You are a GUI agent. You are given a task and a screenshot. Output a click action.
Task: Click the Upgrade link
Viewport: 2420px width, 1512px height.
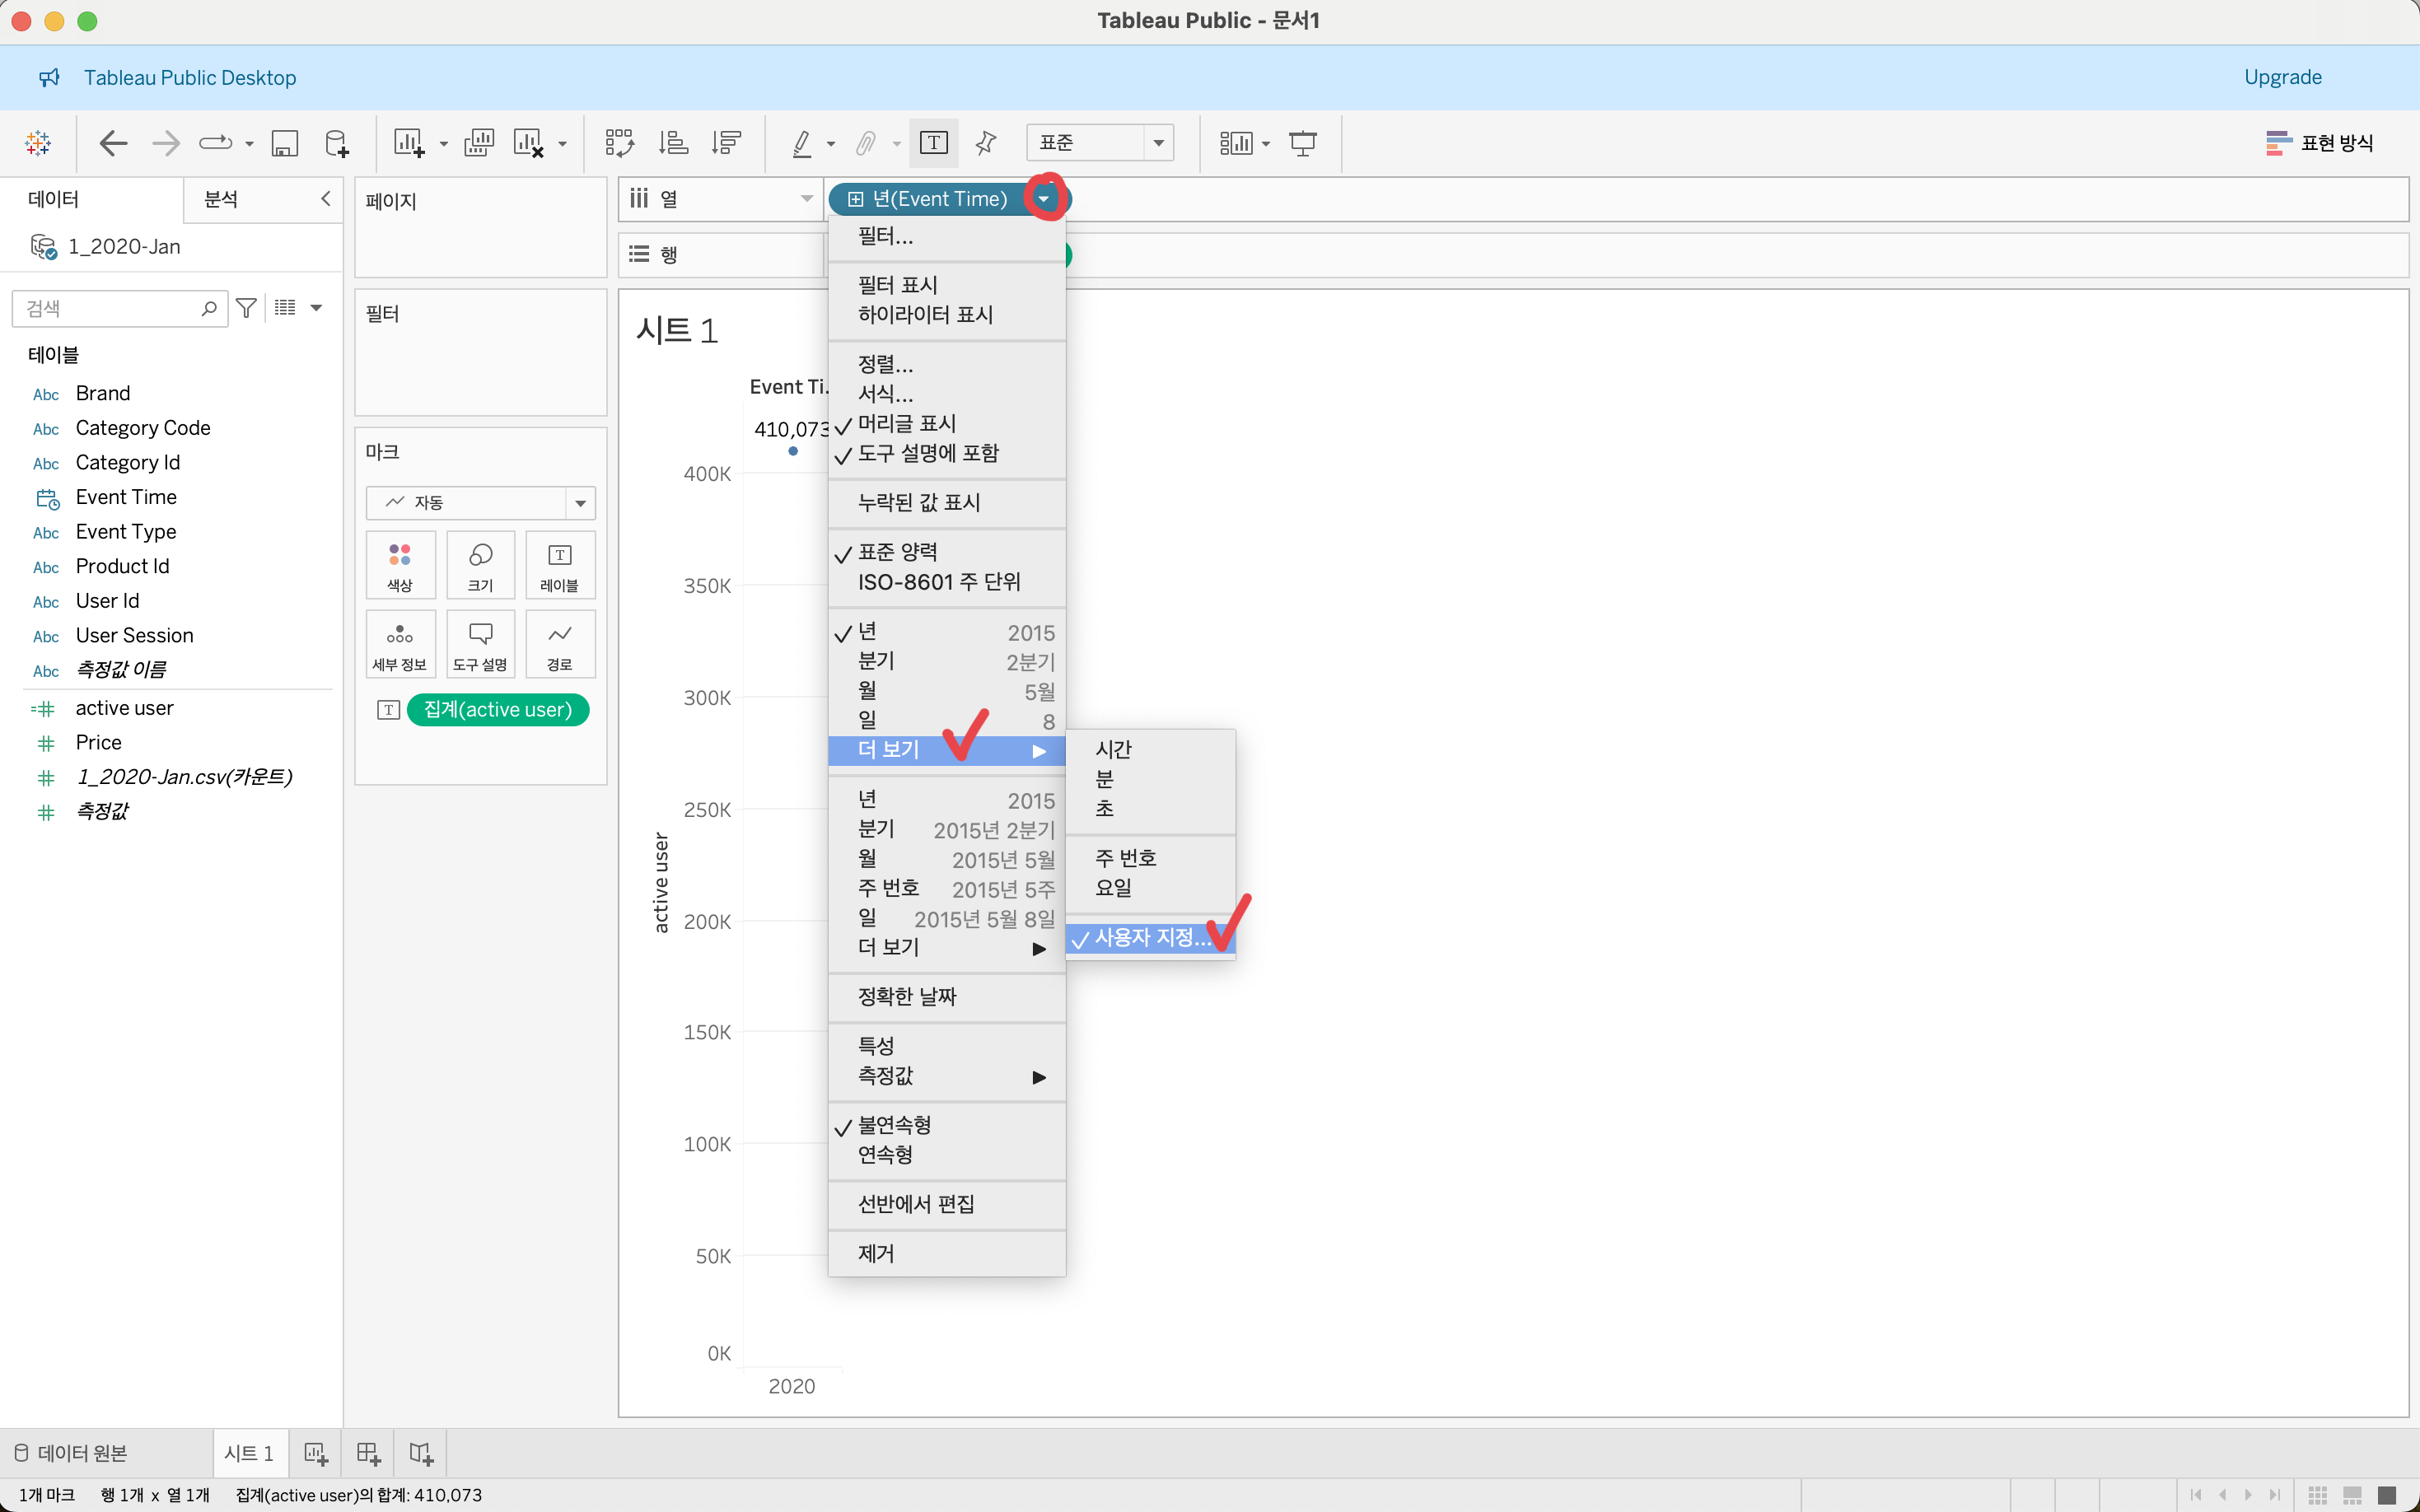click(2282, 77)
